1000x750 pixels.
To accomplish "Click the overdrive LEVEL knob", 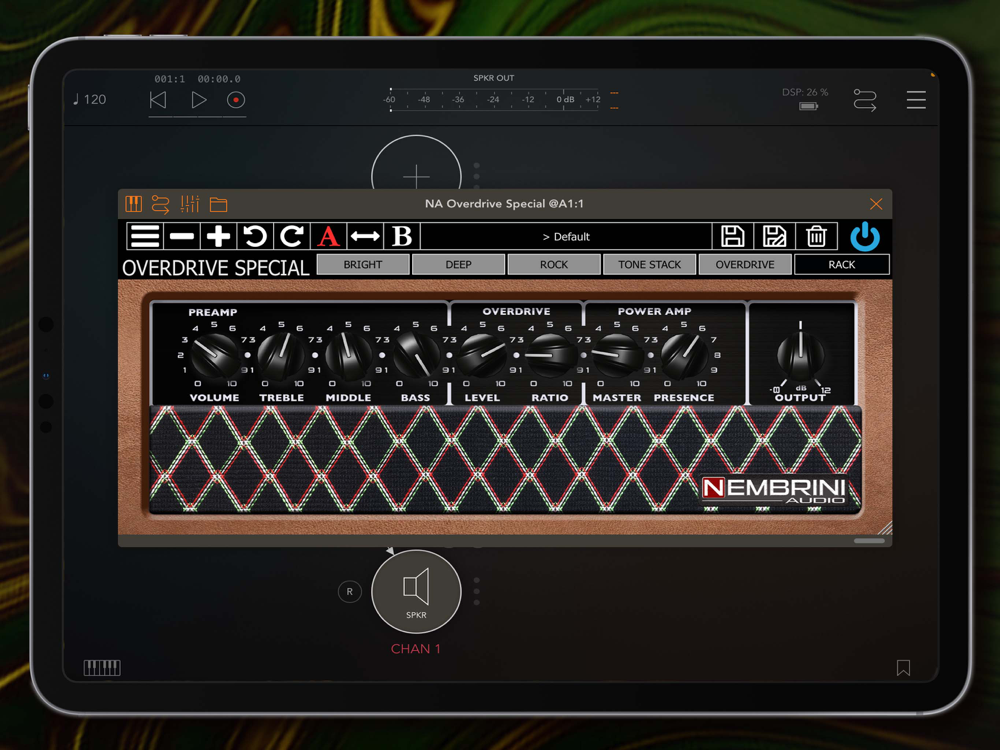I will (483, 356).
